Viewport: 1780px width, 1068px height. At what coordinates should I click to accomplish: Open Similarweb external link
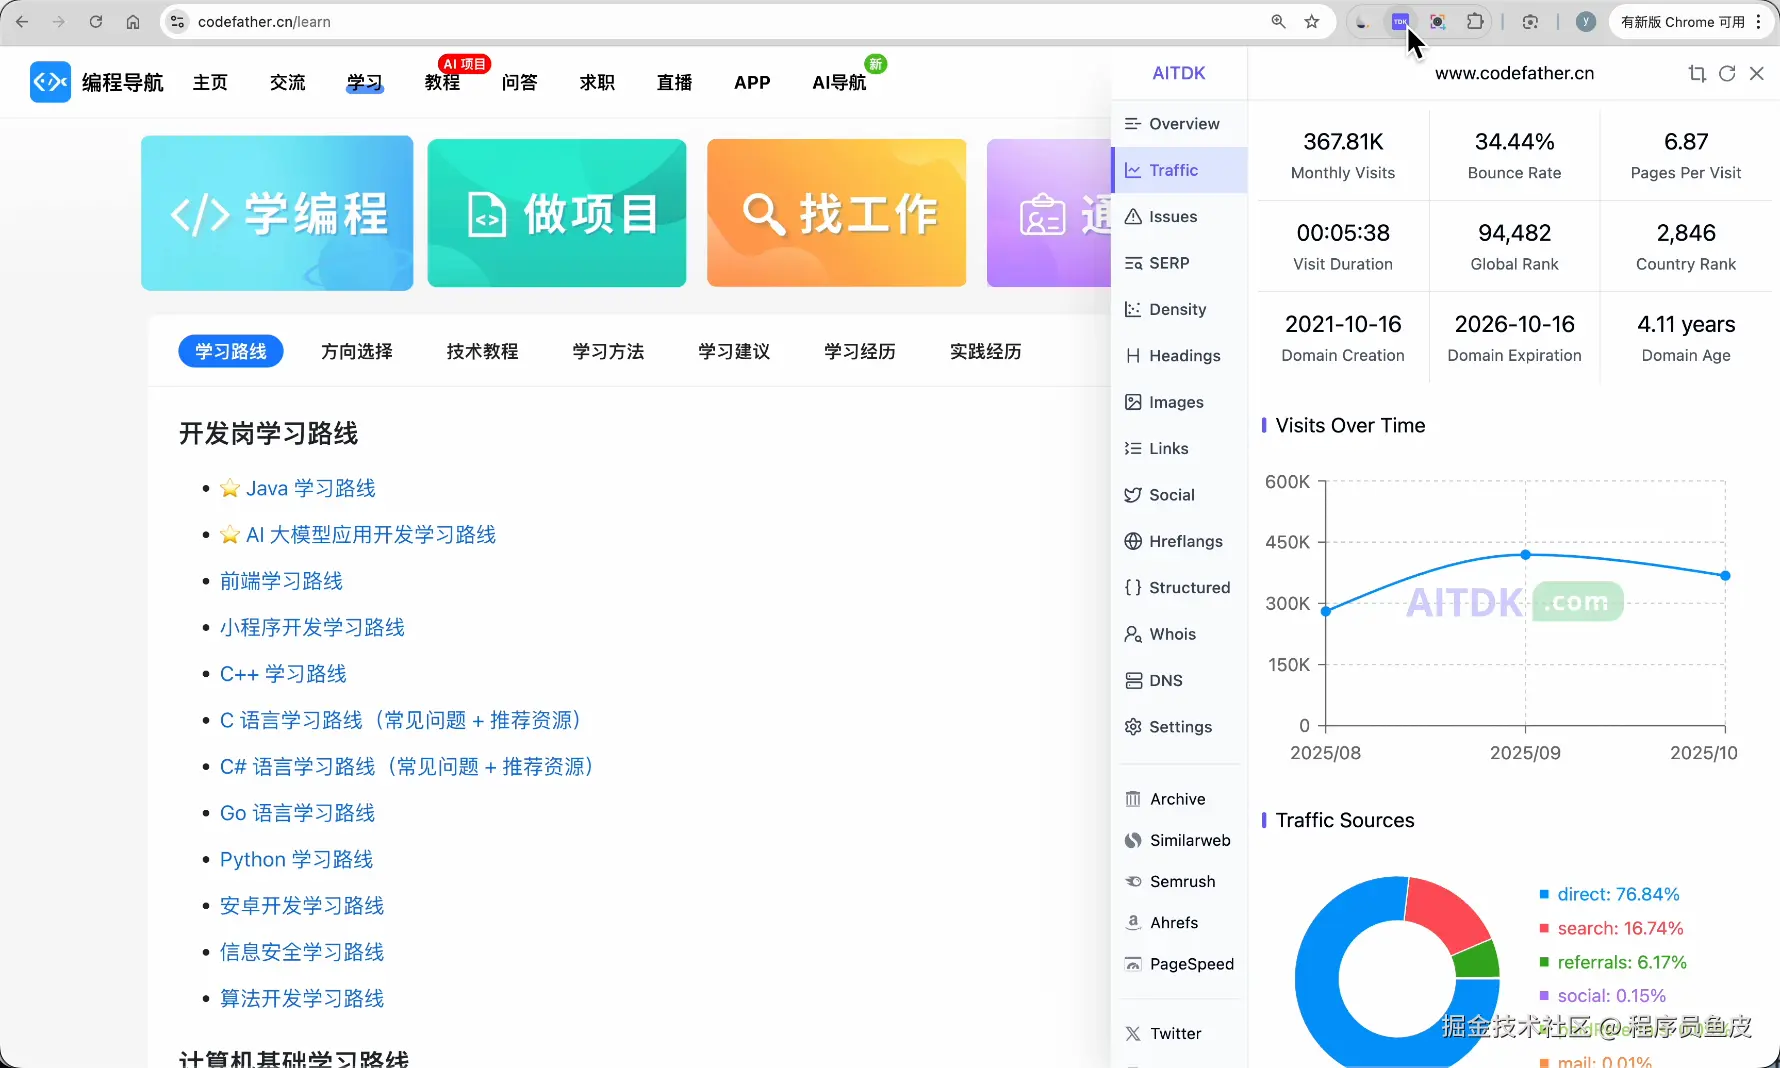pyautogui.click(x=1179, y=840)
